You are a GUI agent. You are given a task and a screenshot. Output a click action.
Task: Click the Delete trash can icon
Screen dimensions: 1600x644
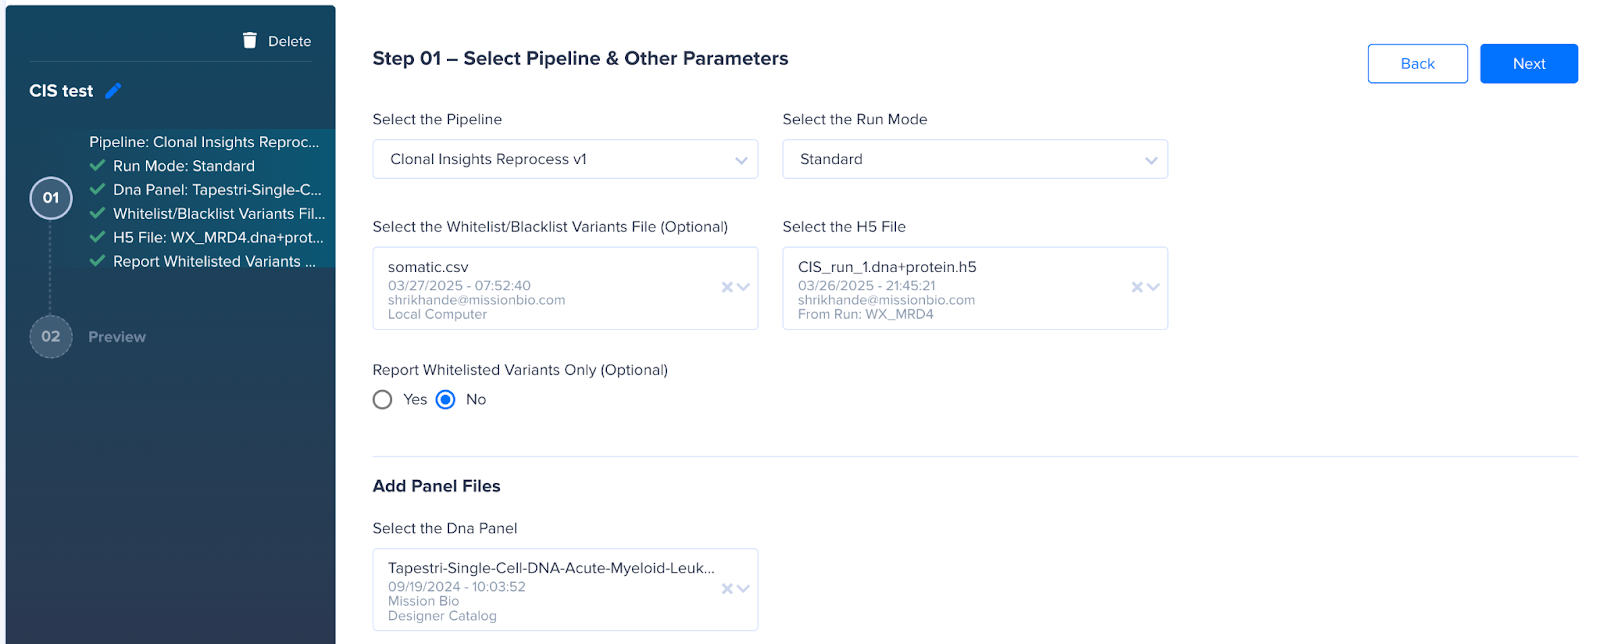click(250, 40)
